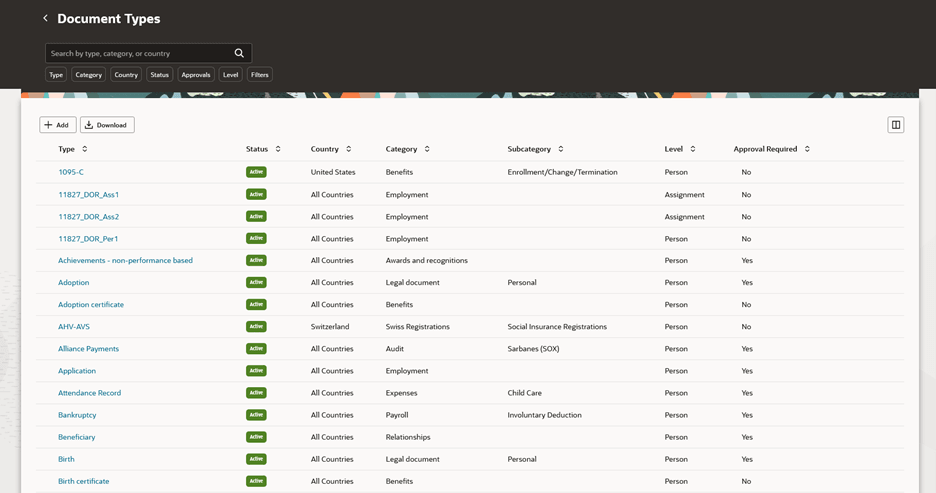Click Assignment level for 11827_DOR_Ass2
The image size is (936, 493).
click(685, 217)
